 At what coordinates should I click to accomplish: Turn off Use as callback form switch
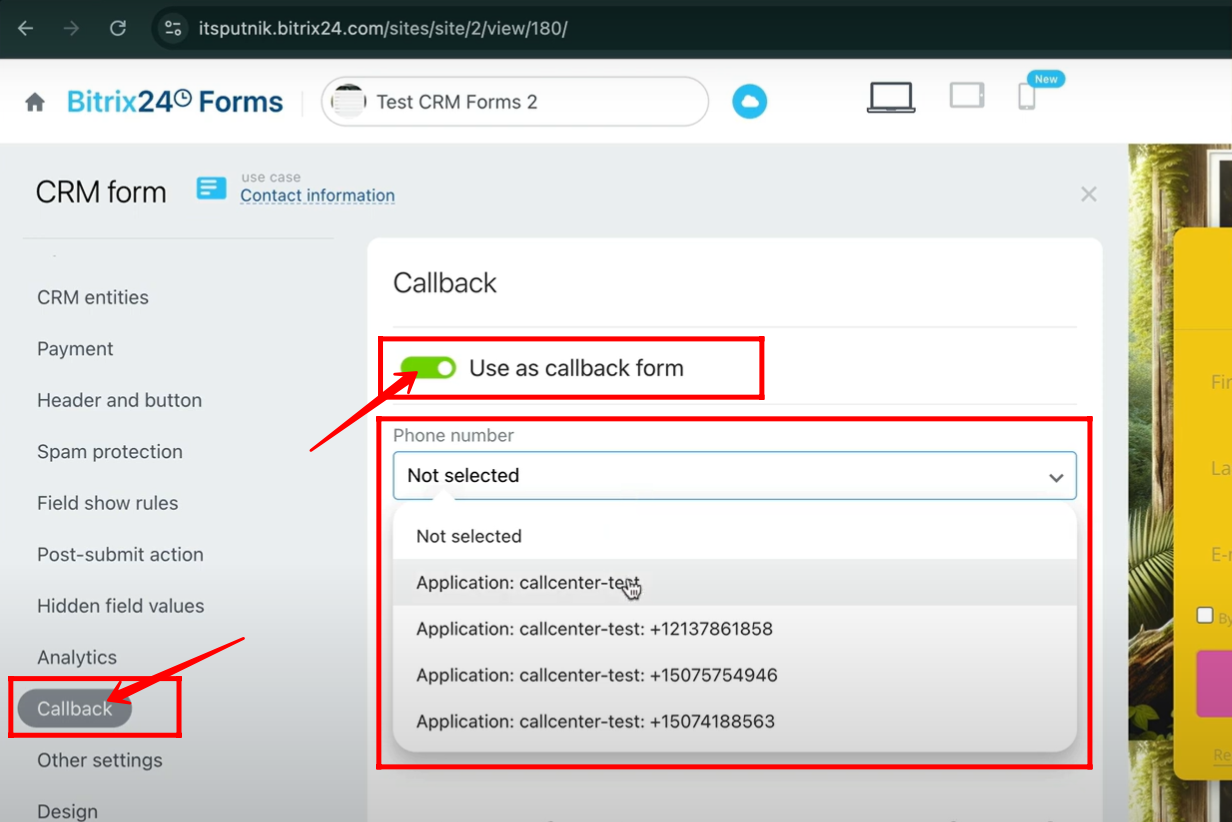[427, 368]
